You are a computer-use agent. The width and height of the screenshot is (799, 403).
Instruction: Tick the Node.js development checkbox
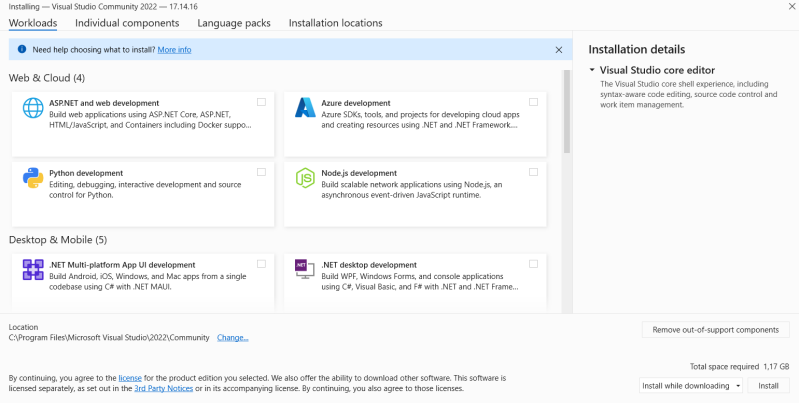(533, 172)
